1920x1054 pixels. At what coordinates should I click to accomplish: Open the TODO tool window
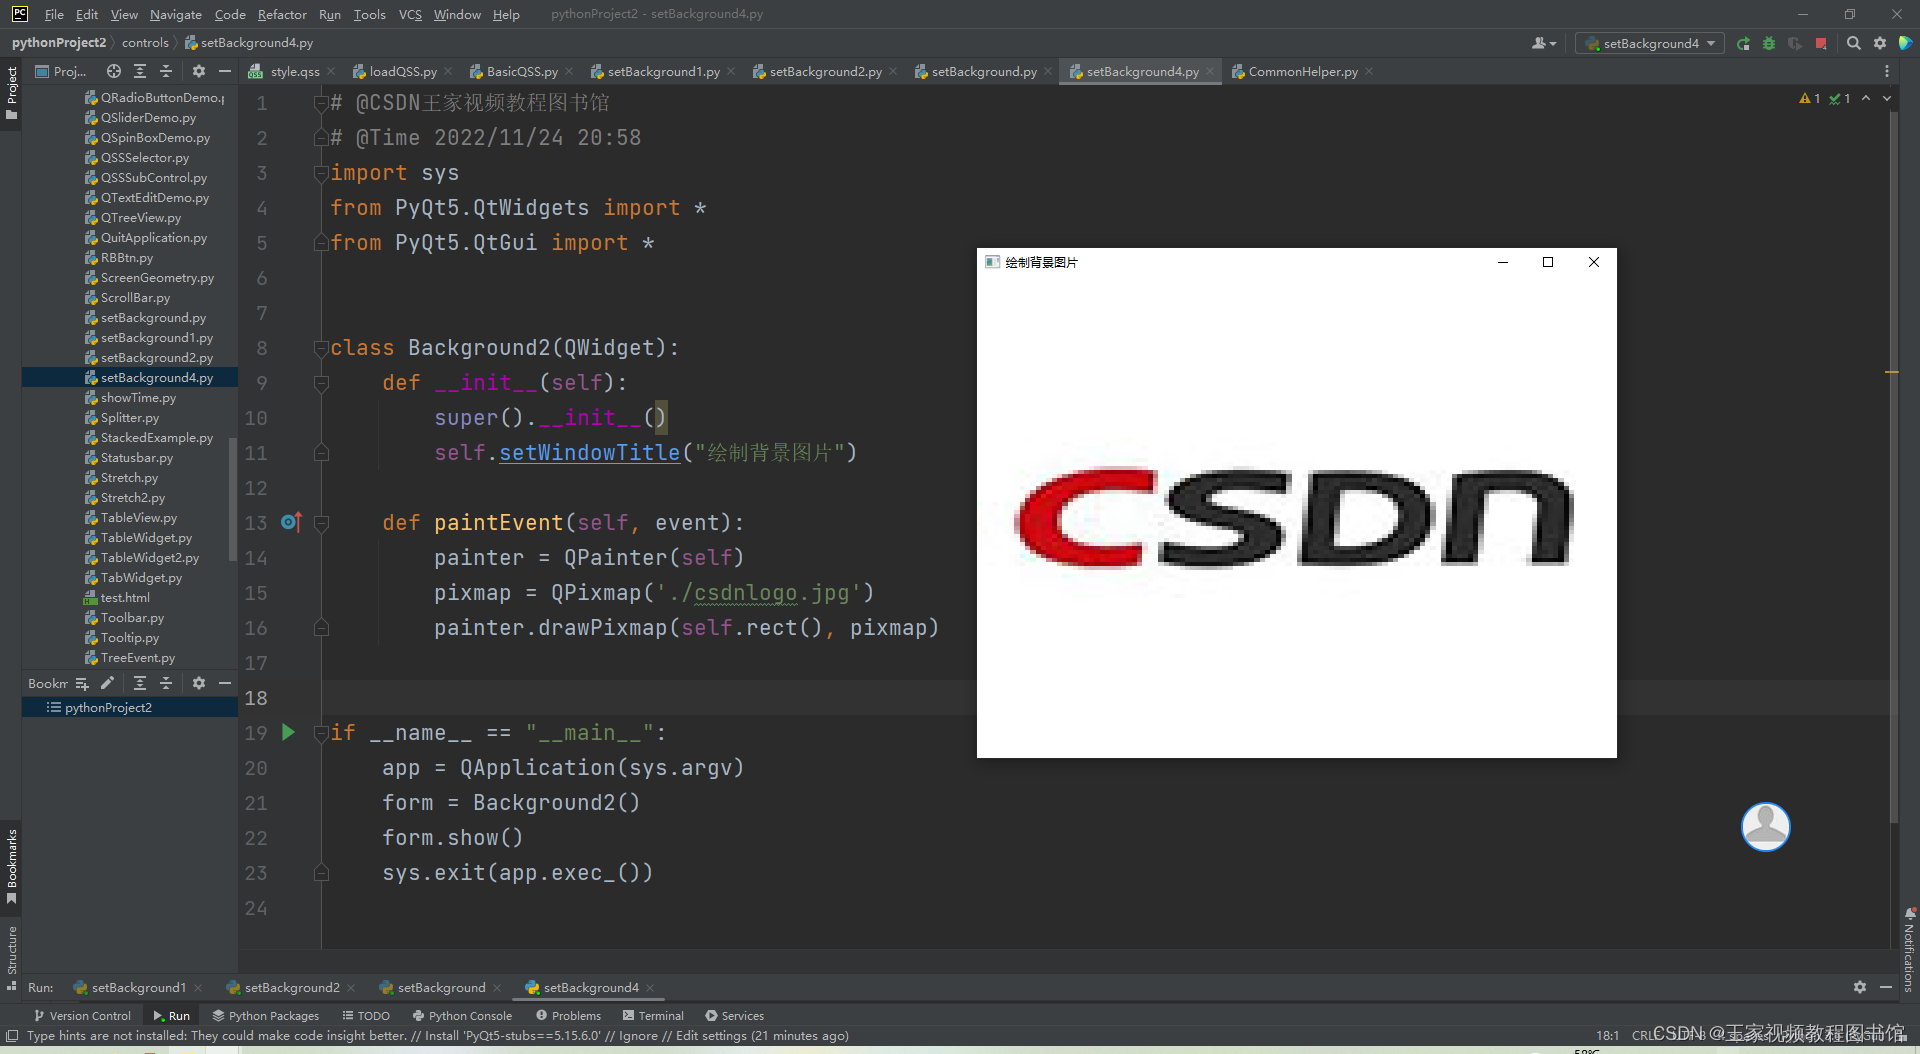tap(366, 1015)
